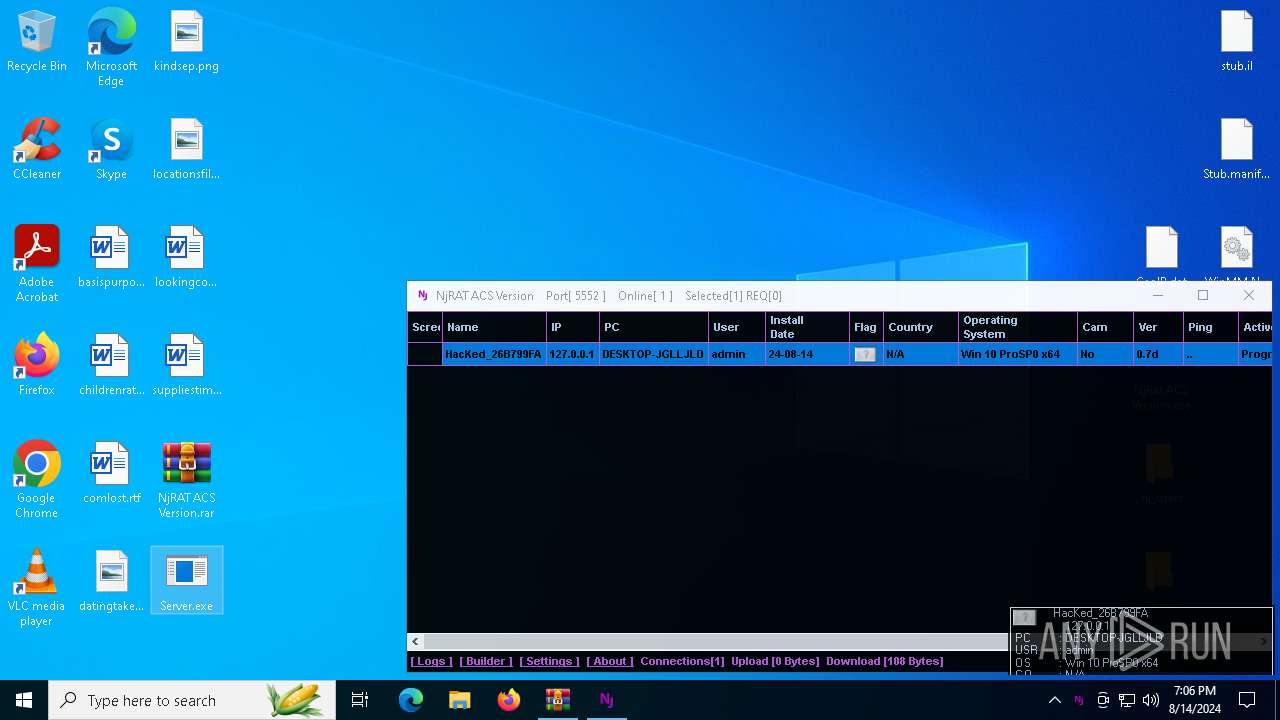Open the volume control in system tray
Viewport: 1280px width, 720px height.
[x=1151, y=700]
